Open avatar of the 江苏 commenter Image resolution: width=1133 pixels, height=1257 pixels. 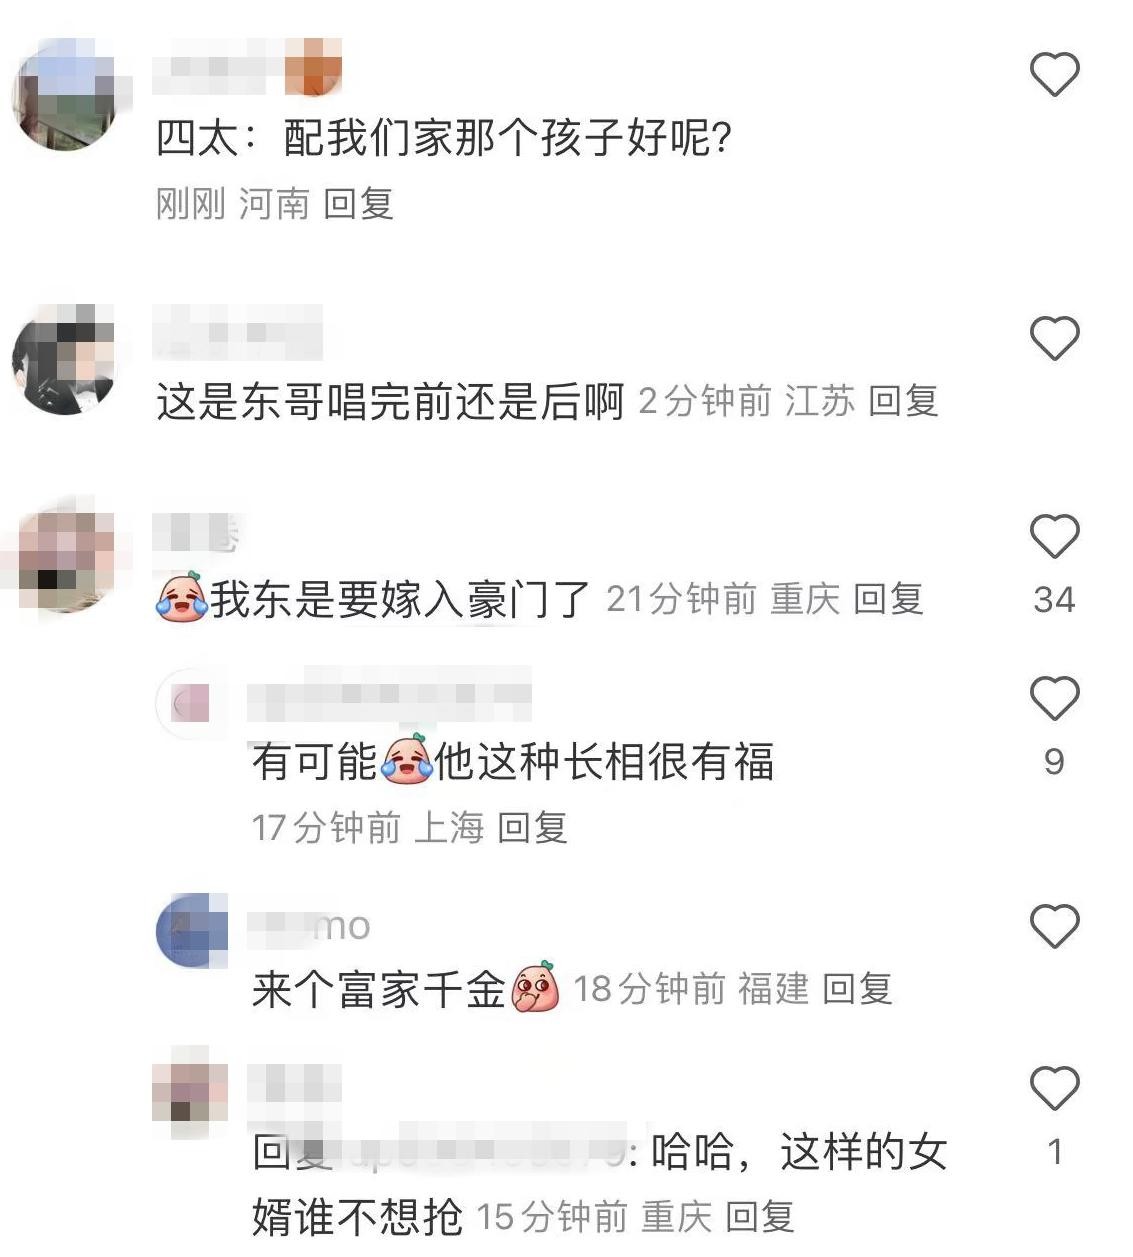pyautogui.click(x=65, y=358)
